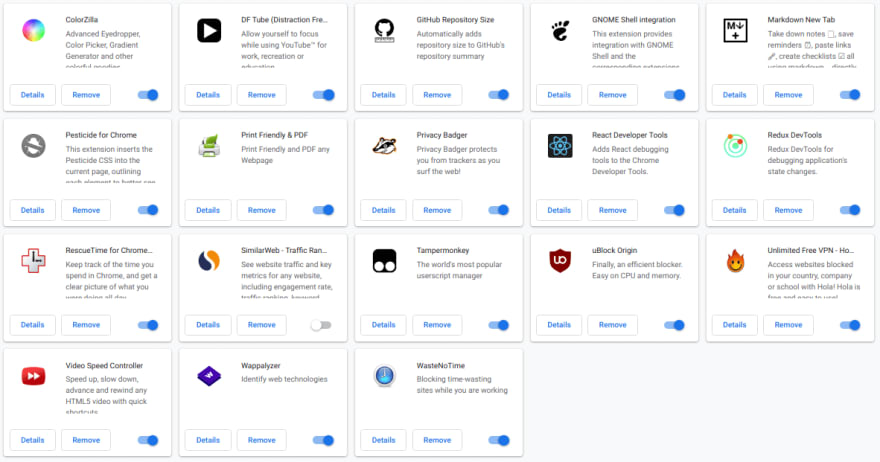Click the Redux DevTools icon

tap(735, 146)
